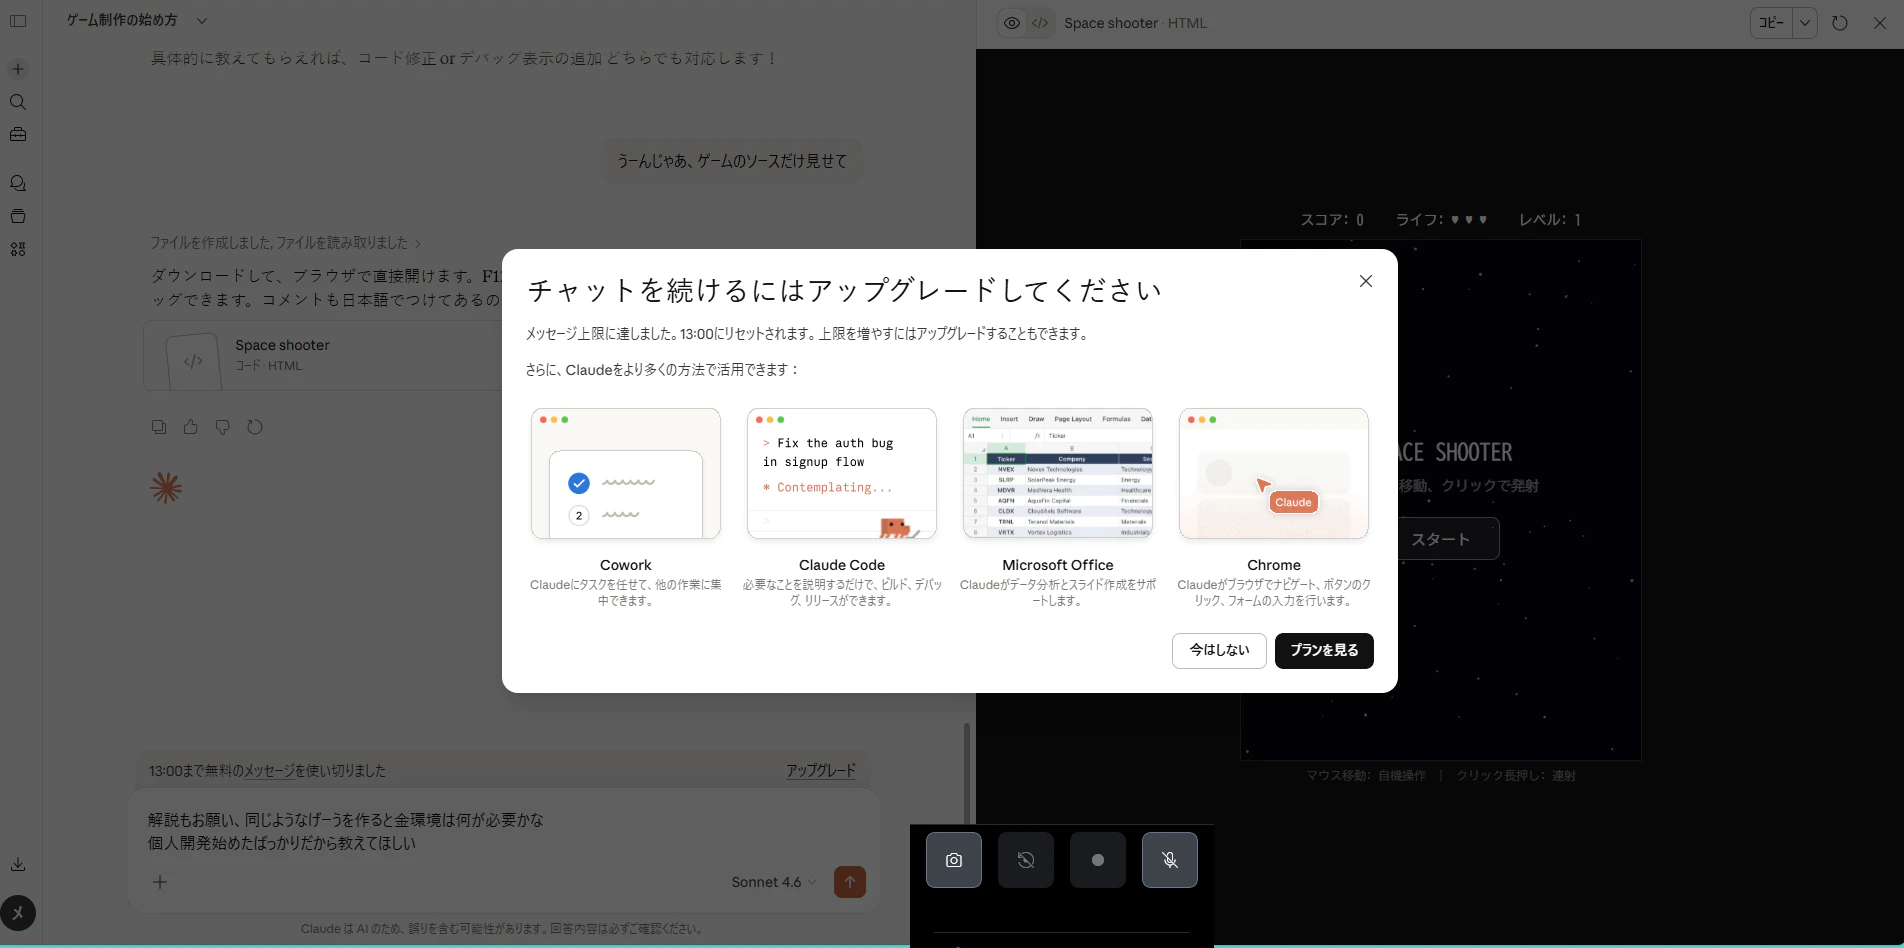The width and height of the screenshot is (1904, 948).
Task: Reload the Space shooter artifact preview
Action: 1840,23
